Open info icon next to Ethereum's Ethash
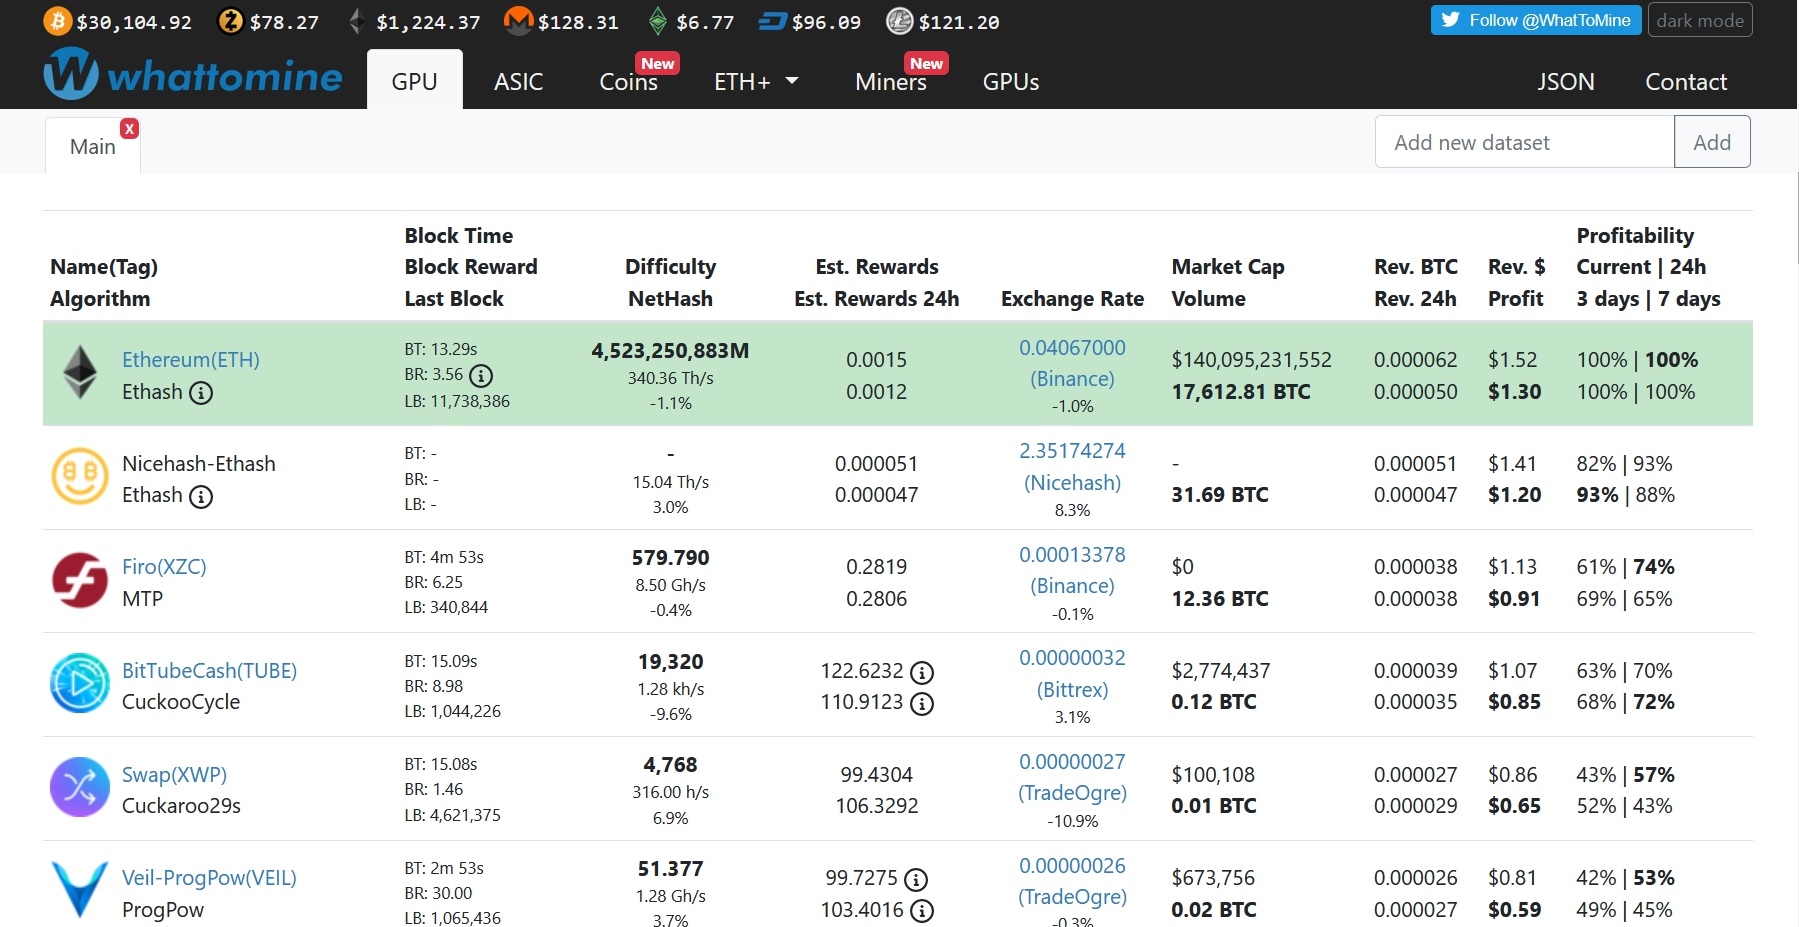1799x927 pixels. pyautogui.click(x=201, y=393)
